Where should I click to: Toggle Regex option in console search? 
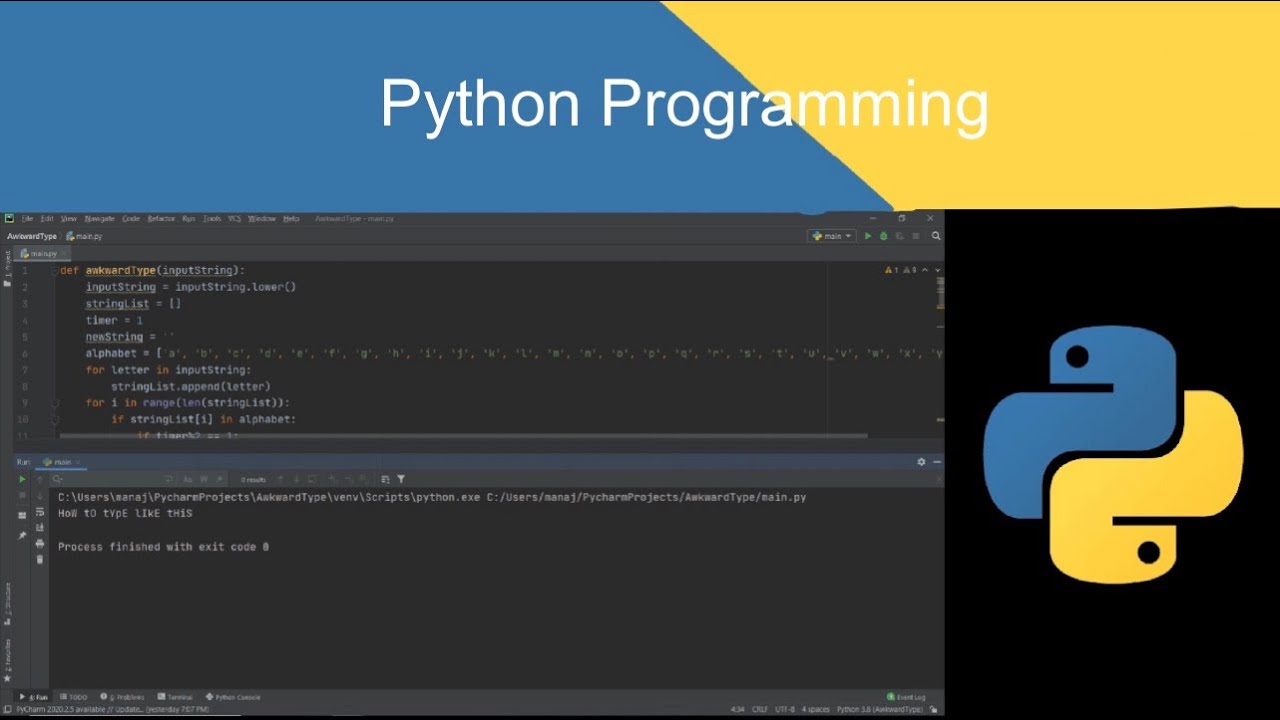219,479
